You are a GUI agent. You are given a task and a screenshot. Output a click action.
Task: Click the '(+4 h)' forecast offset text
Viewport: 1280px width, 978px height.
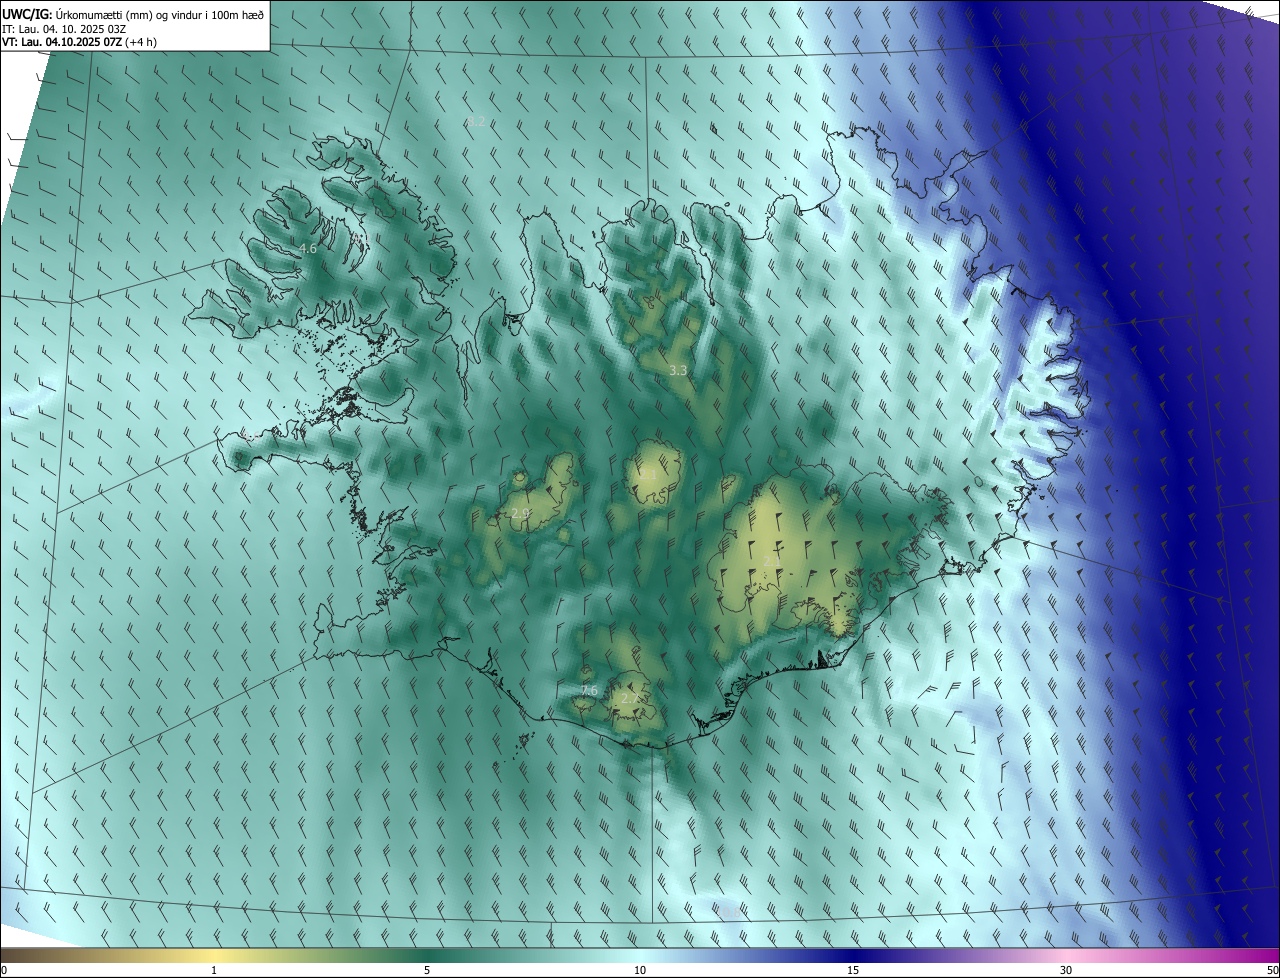[x=141, y=42]
